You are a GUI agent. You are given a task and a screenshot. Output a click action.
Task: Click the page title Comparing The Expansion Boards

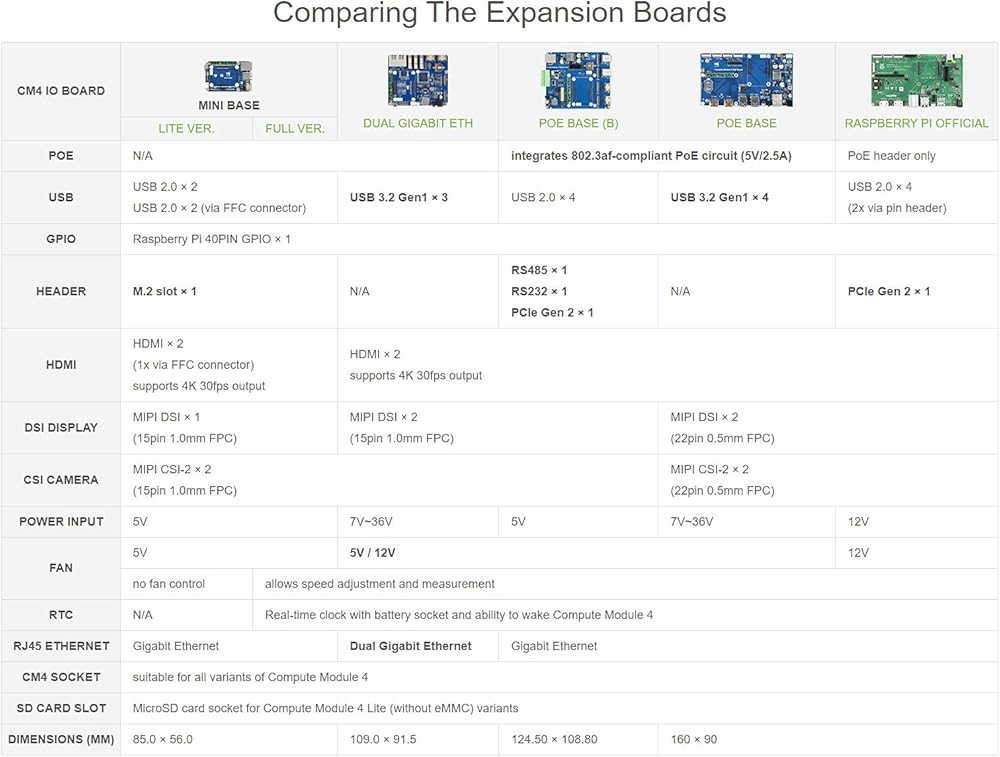click(499, 13)
